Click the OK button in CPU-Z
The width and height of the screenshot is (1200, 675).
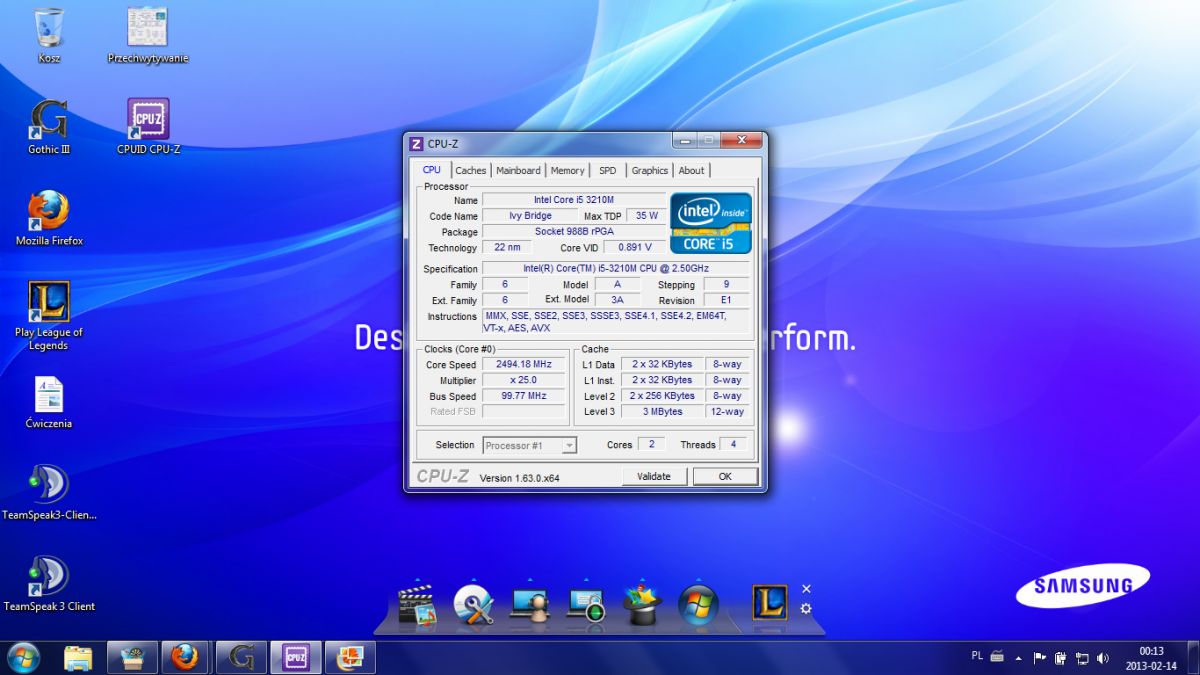coord(725,477)
